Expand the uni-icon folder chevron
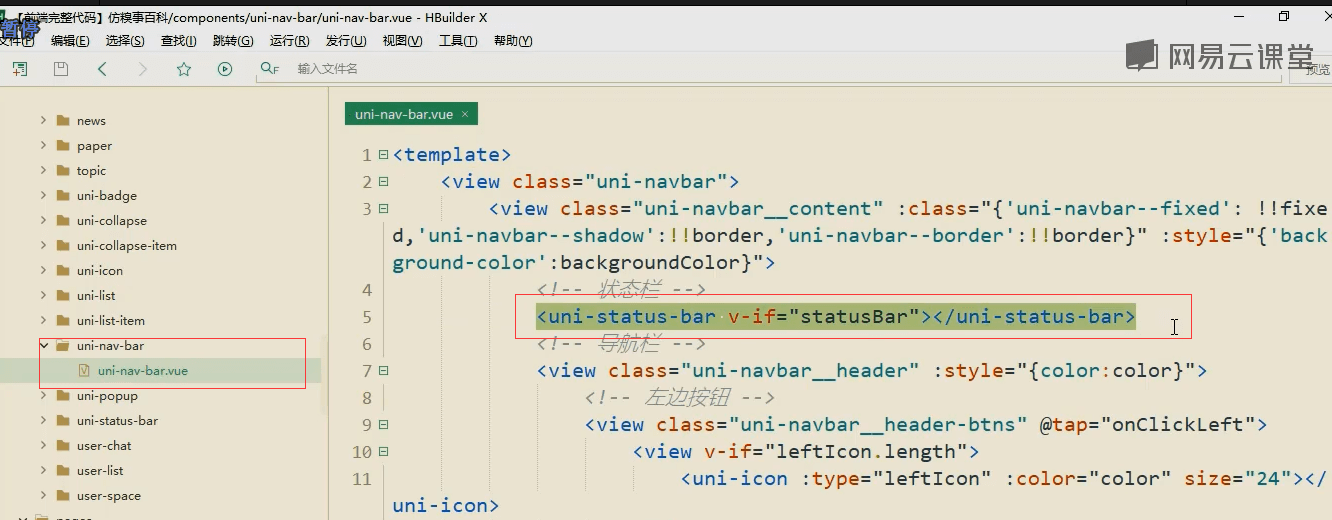Viewport: 1332px width, 520px height. [x=43, y=270]
